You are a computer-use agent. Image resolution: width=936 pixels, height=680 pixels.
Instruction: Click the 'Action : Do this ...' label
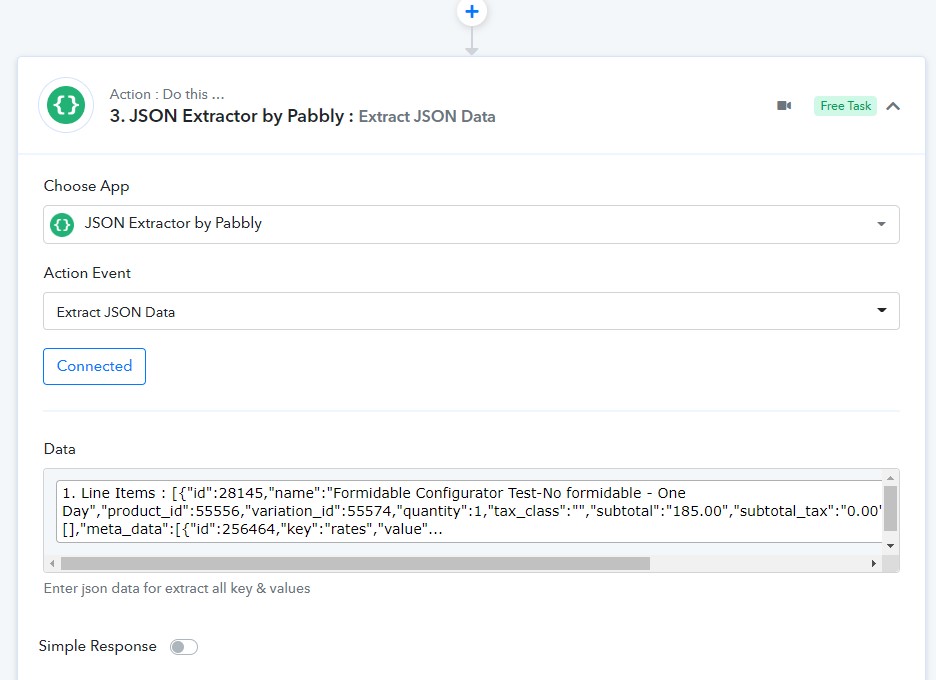(167, 94)
